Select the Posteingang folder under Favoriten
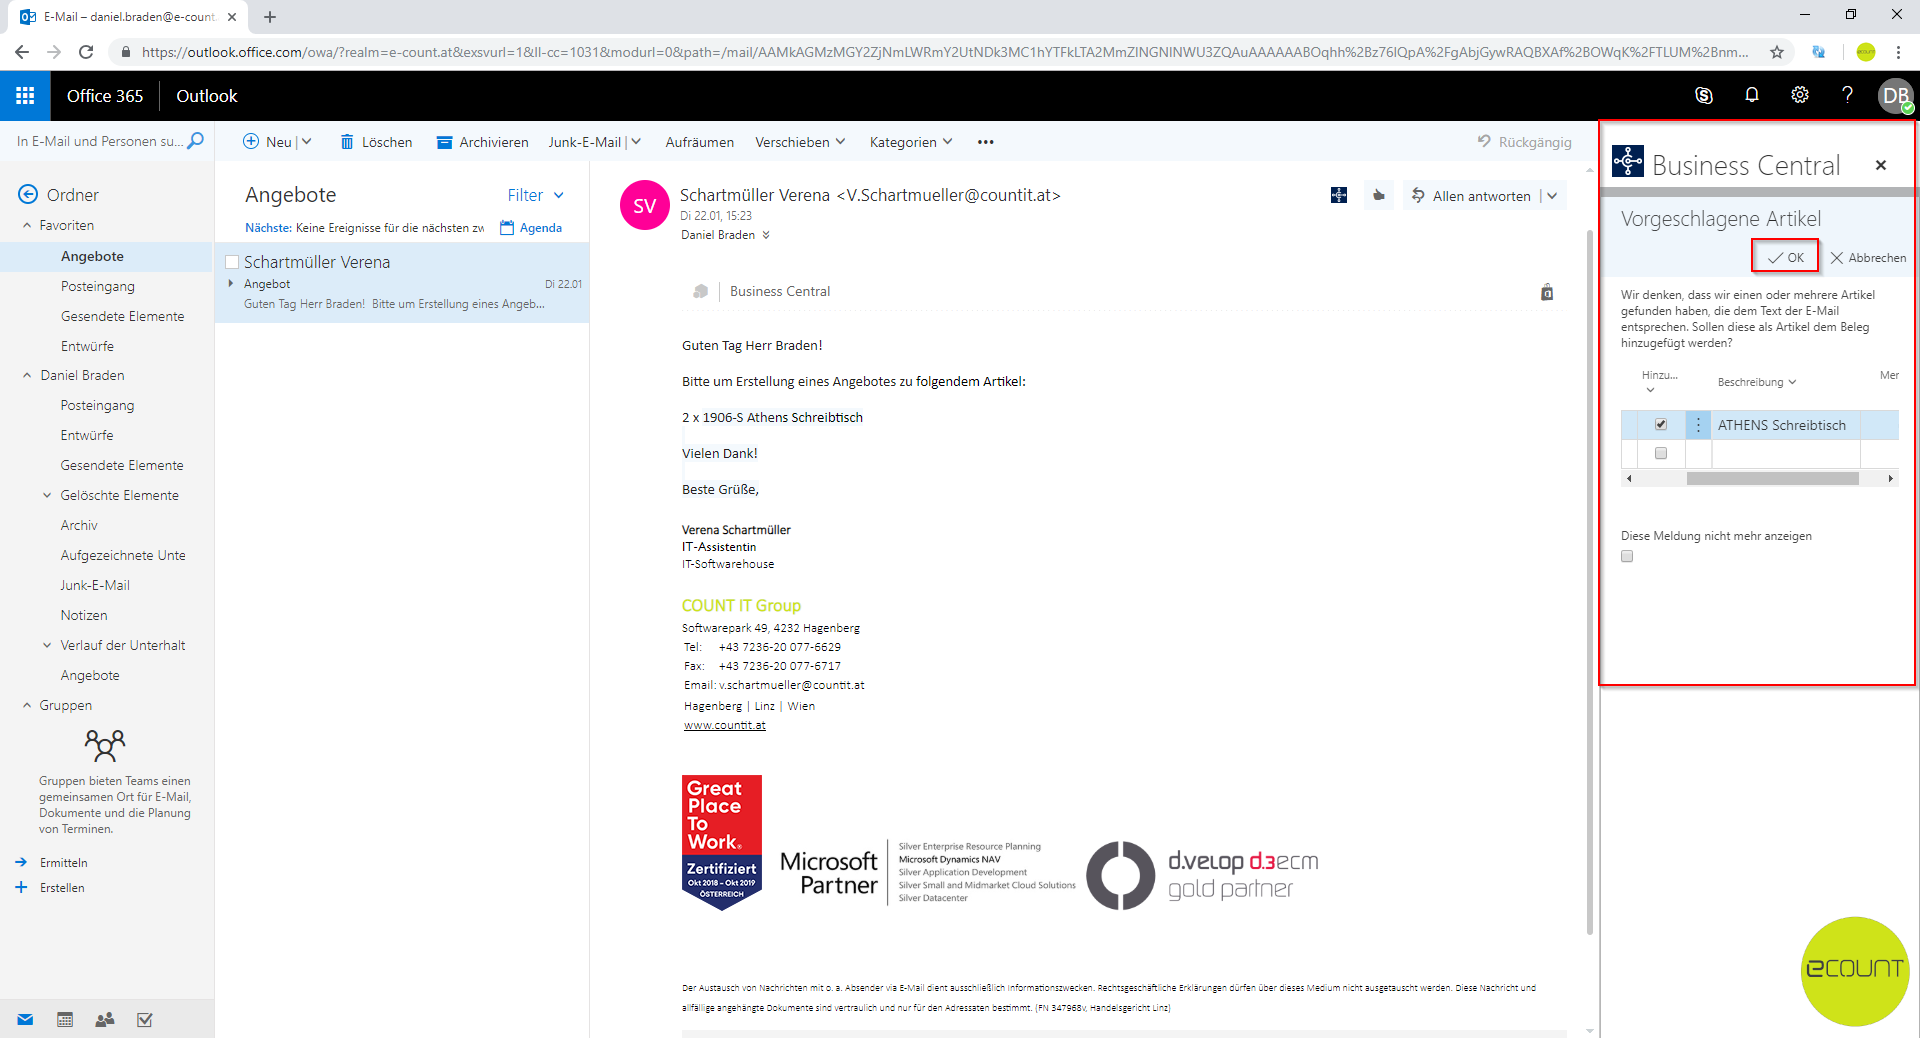The height and width of the screenshot is (1038, 1920). click(x=98, y=286)
